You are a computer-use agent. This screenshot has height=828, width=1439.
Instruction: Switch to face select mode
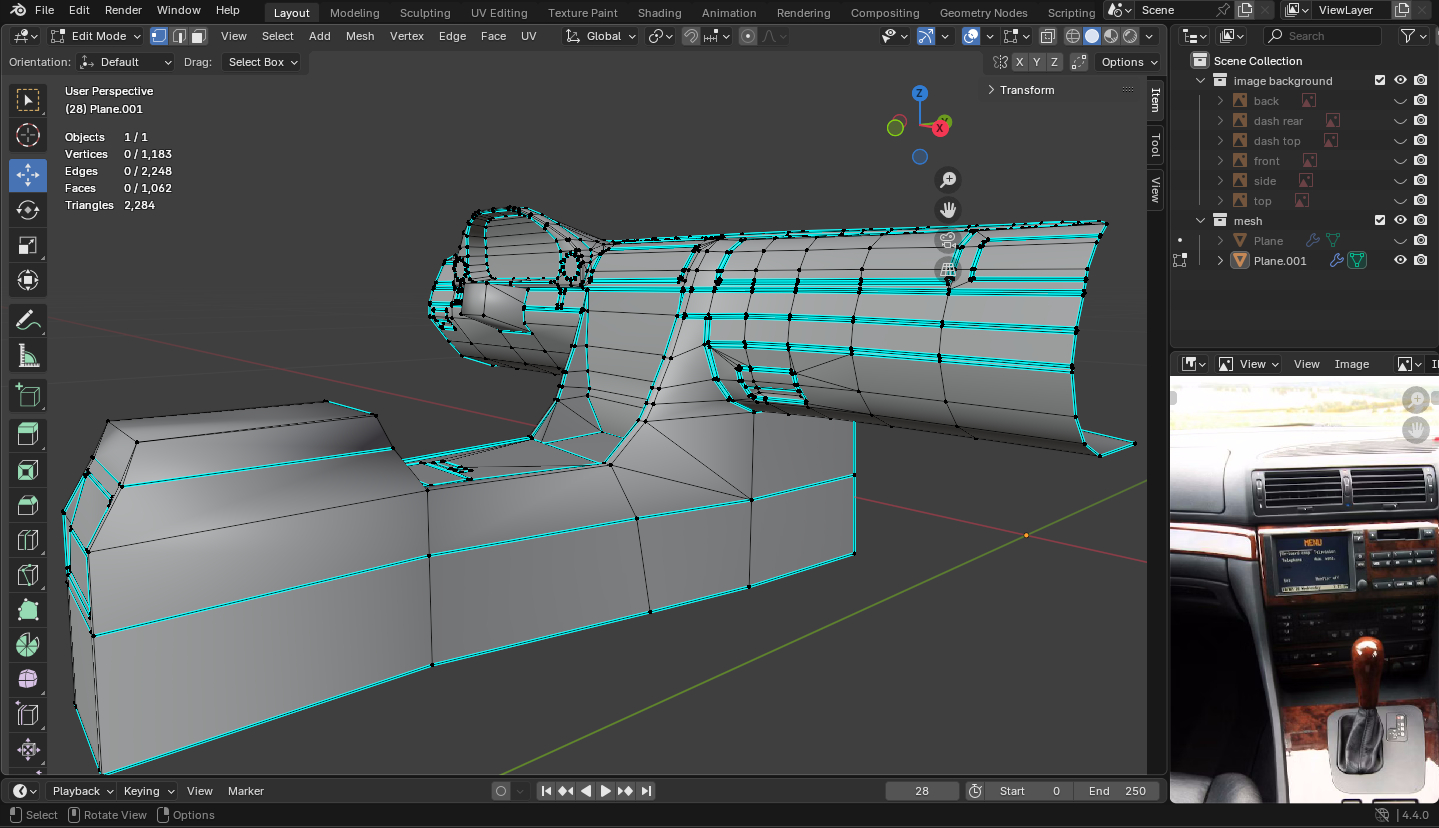pos(199,36)
